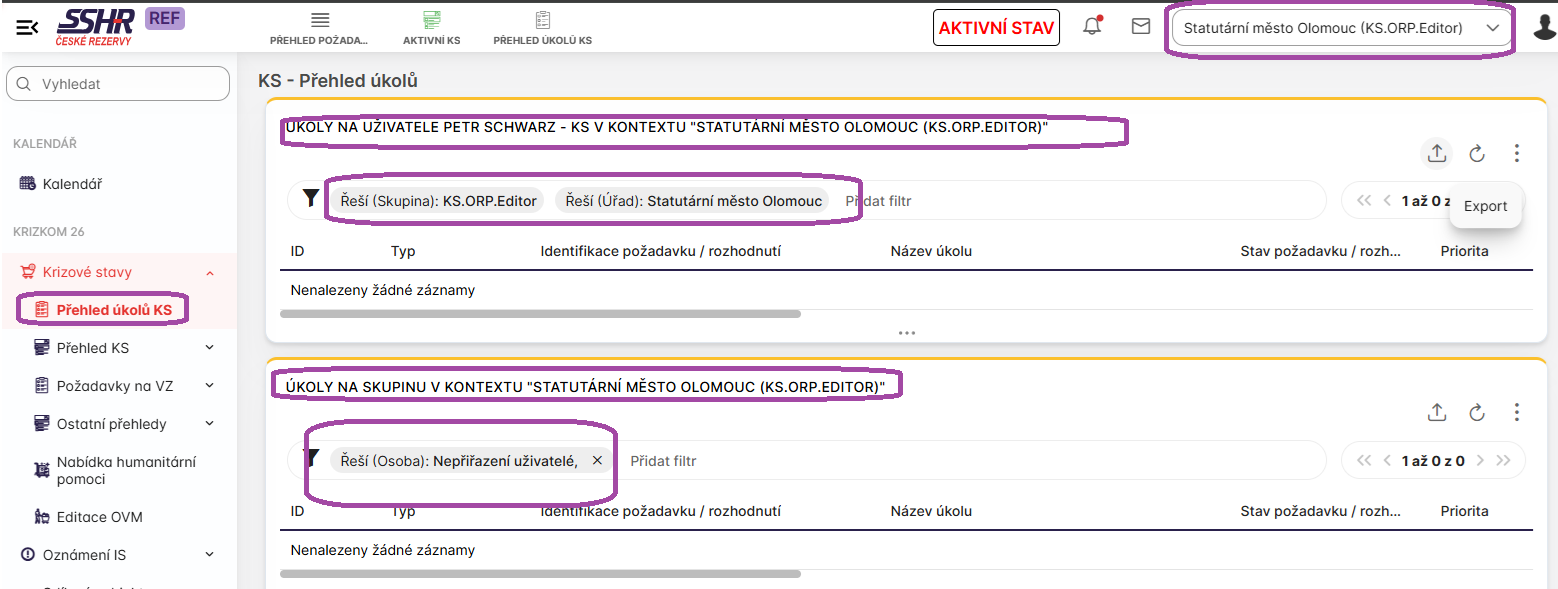
Task: Open Kalendář in the sidebar
Action: click(71, 184)
